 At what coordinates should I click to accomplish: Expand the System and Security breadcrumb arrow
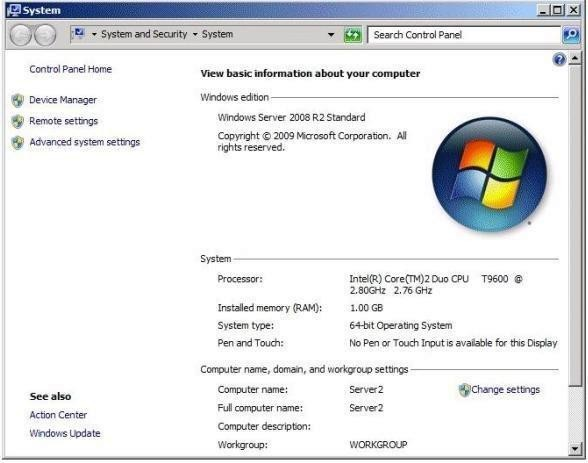195,34
